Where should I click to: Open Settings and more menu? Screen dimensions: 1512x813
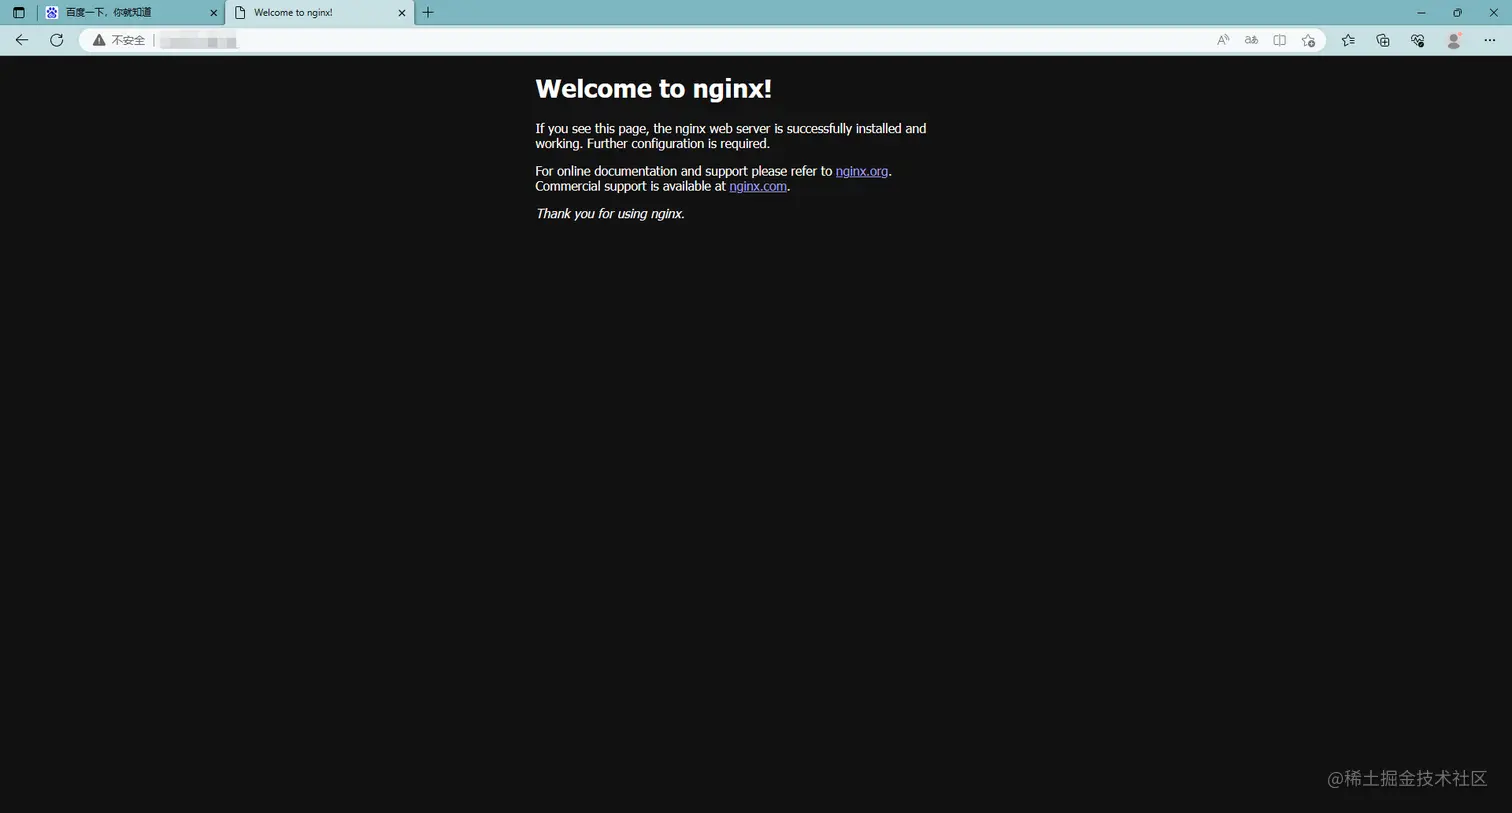pyautogui.click(x=1490, y=40)
